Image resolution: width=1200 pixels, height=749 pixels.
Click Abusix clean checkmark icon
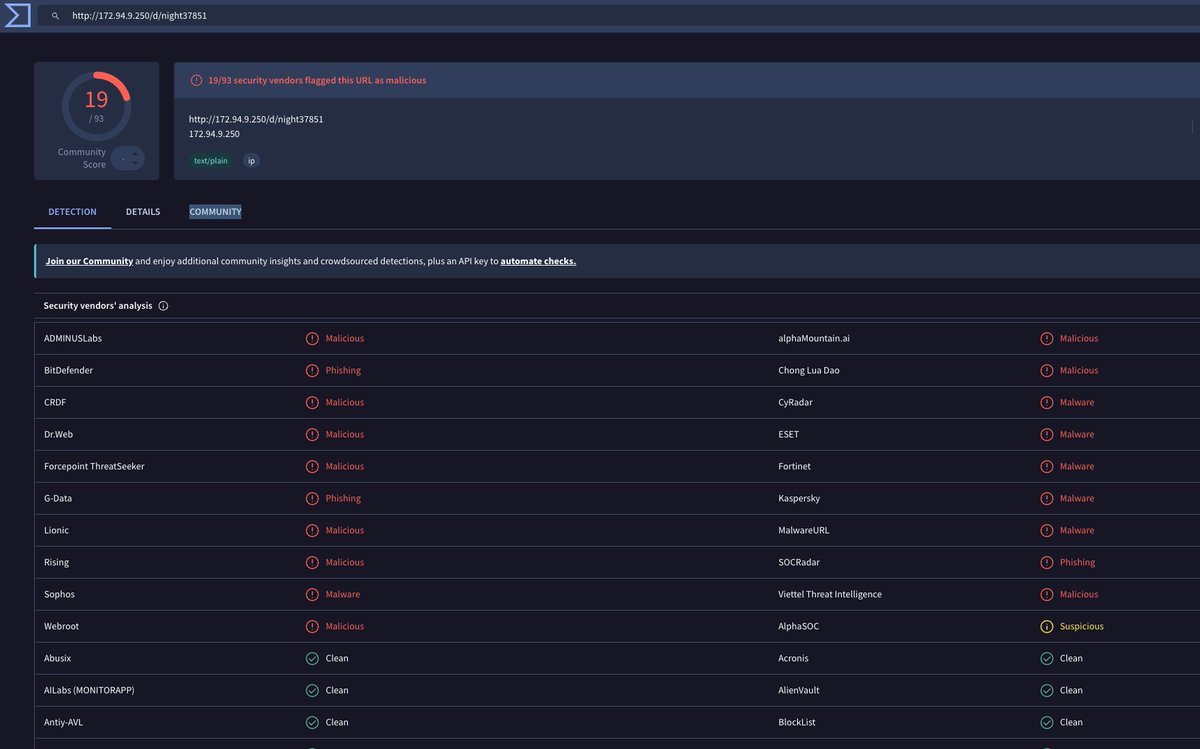click(312, 658)
